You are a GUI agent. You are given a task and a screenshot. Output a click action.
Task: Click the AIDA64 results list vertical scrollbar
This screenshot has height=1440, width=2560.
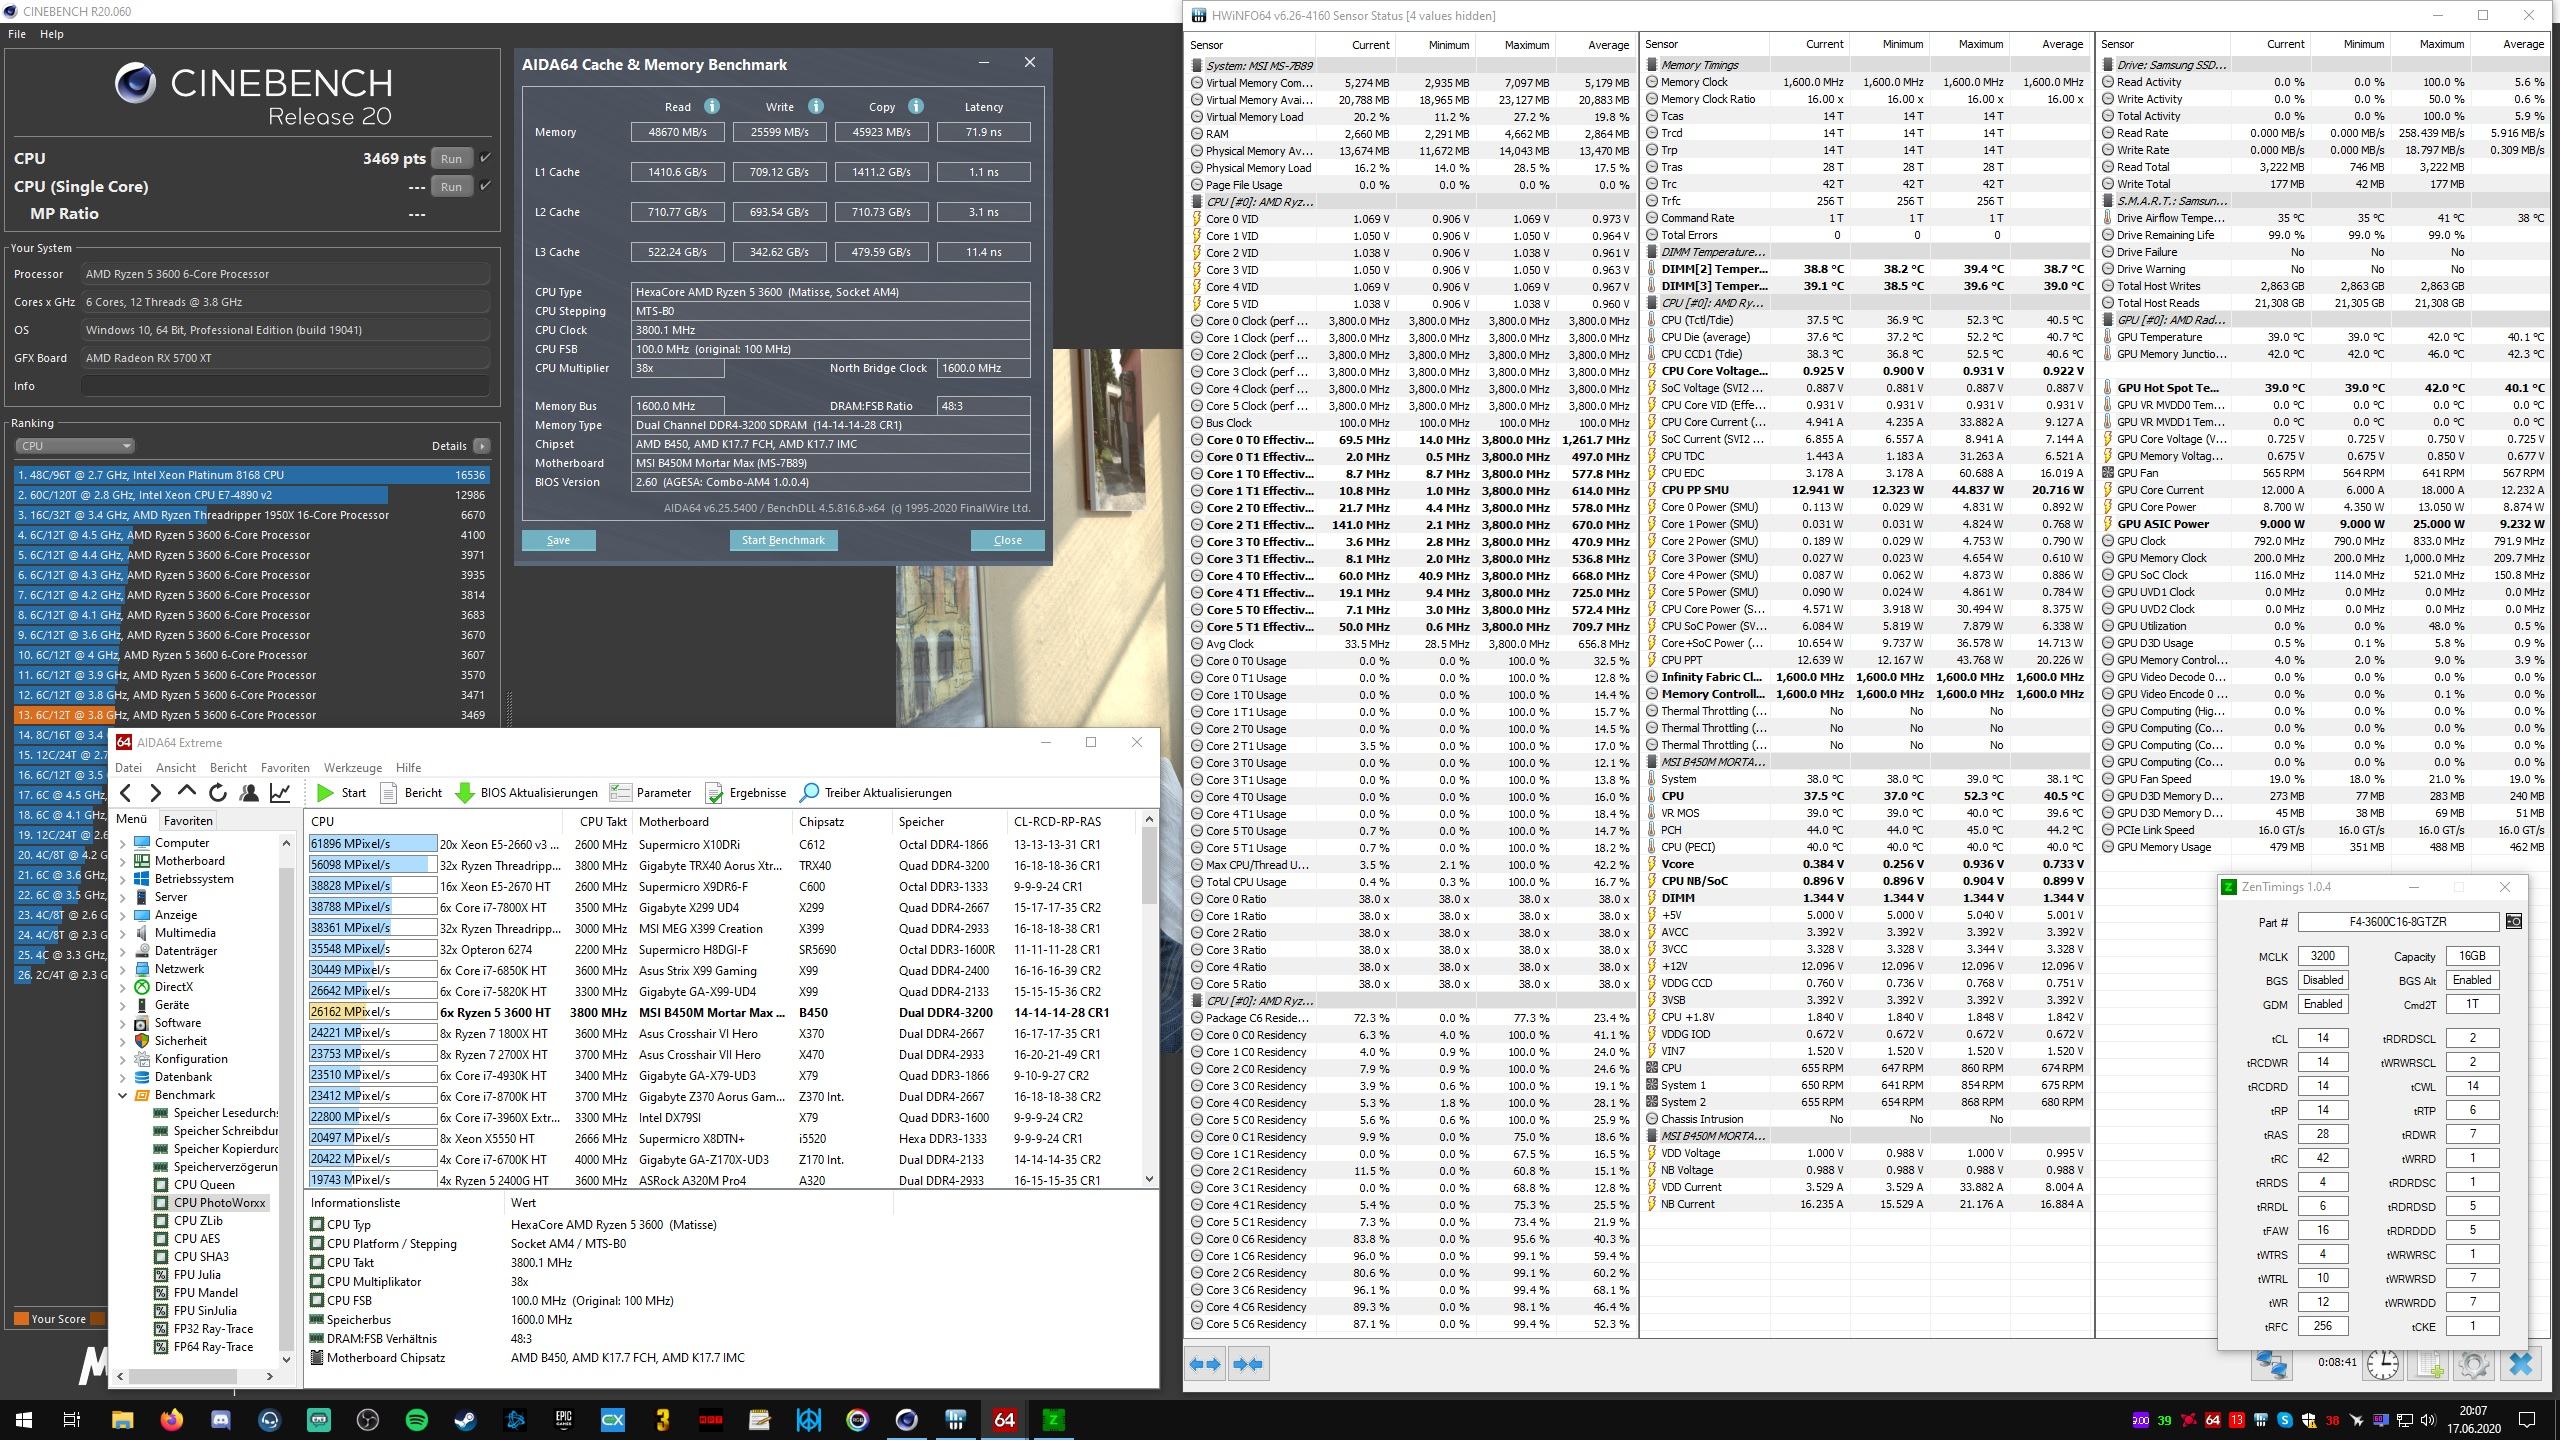[x=1149, y=999]
